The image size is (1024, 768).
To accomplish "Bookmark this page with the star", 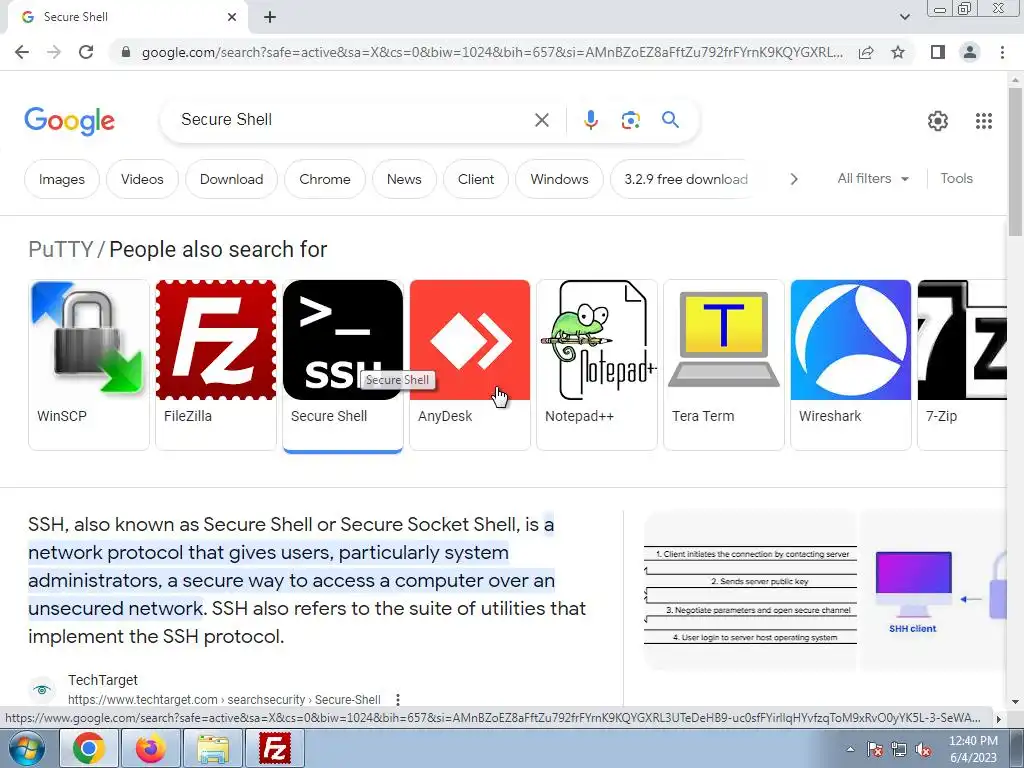I will pyautogui.click(x=898, y=52).
